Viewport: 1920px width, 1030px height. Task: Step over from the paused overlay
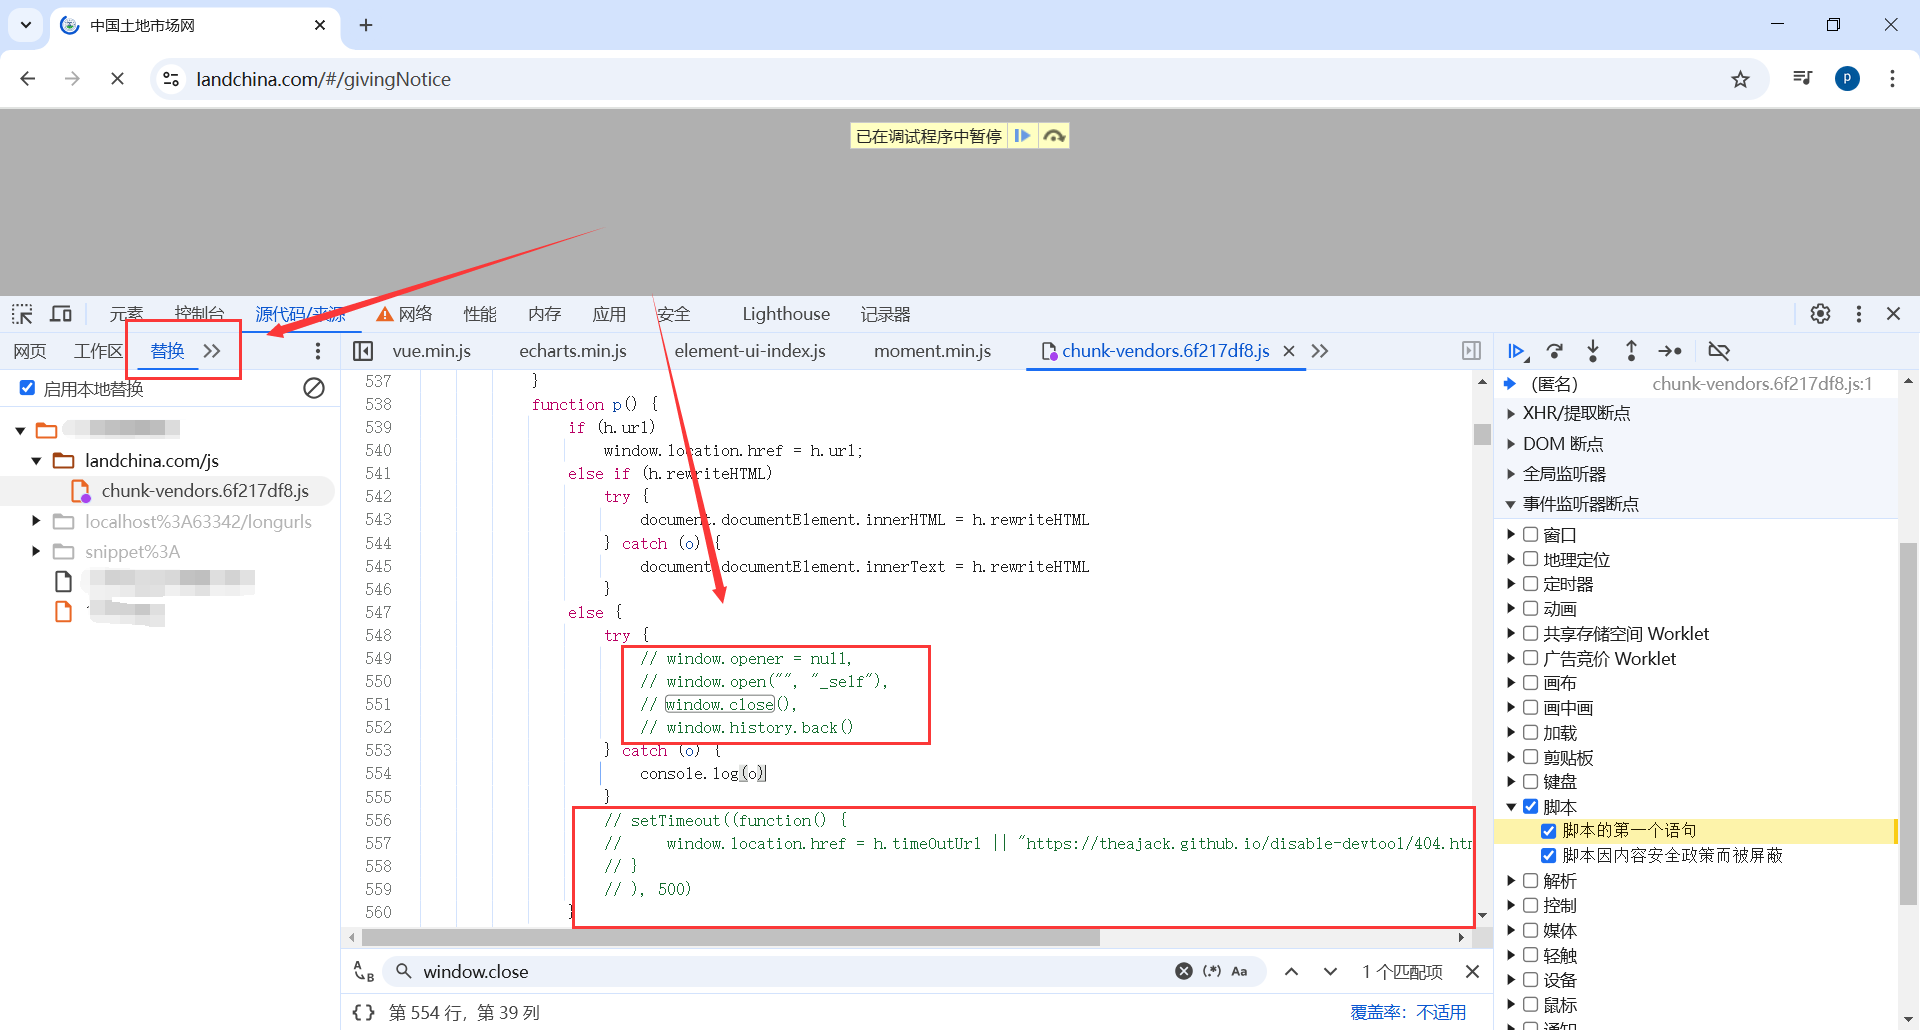click(x=1054, y=136)
